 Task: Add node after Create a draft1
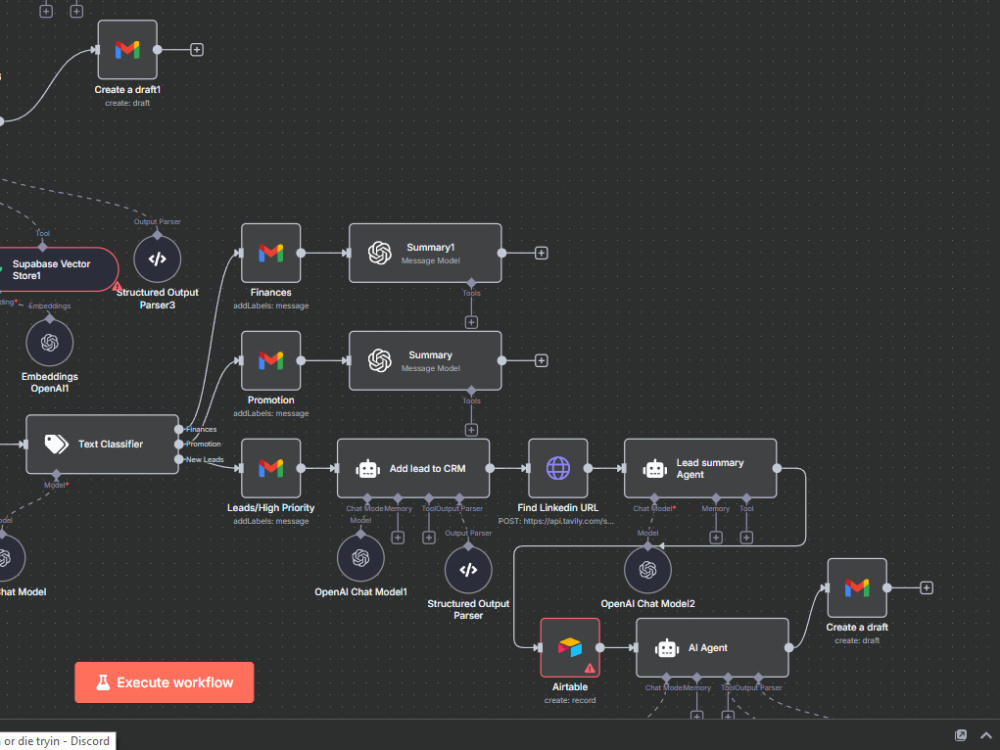point(197,50)
